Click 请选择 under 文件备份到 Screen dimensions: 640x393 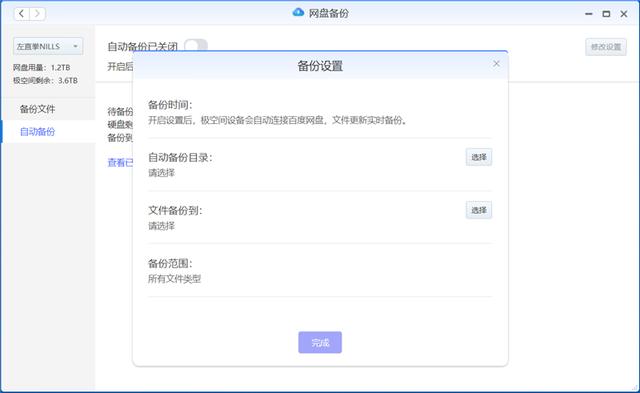pos(162,226)
